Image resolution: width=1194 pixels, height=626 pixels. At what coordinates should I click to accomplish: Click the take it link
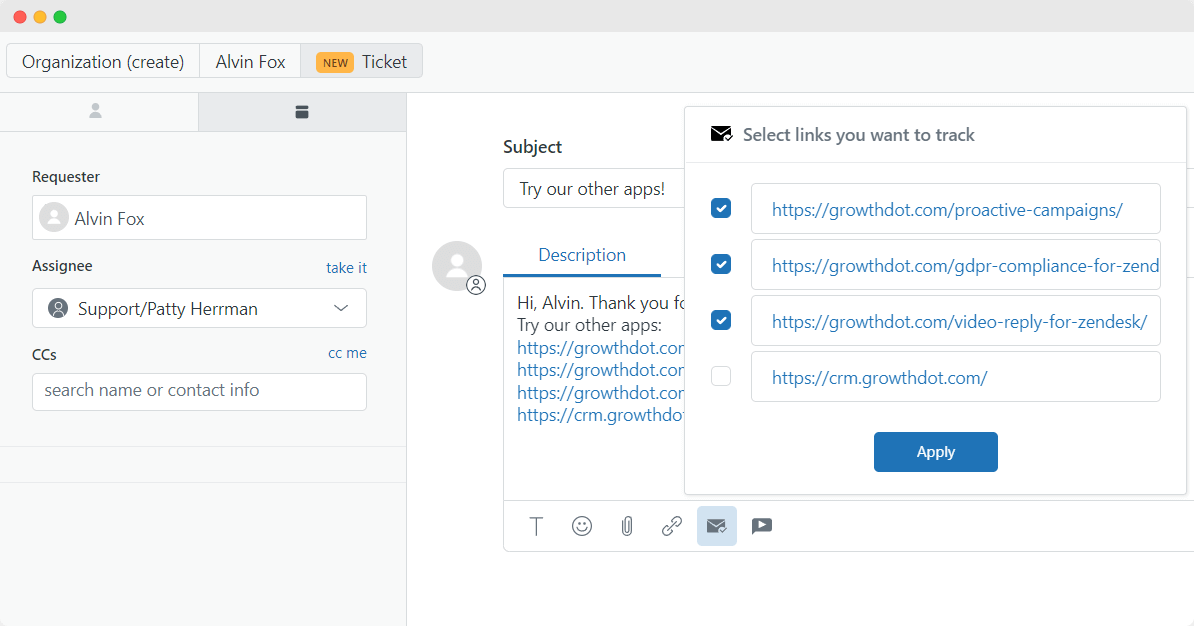tap(346, 268)
